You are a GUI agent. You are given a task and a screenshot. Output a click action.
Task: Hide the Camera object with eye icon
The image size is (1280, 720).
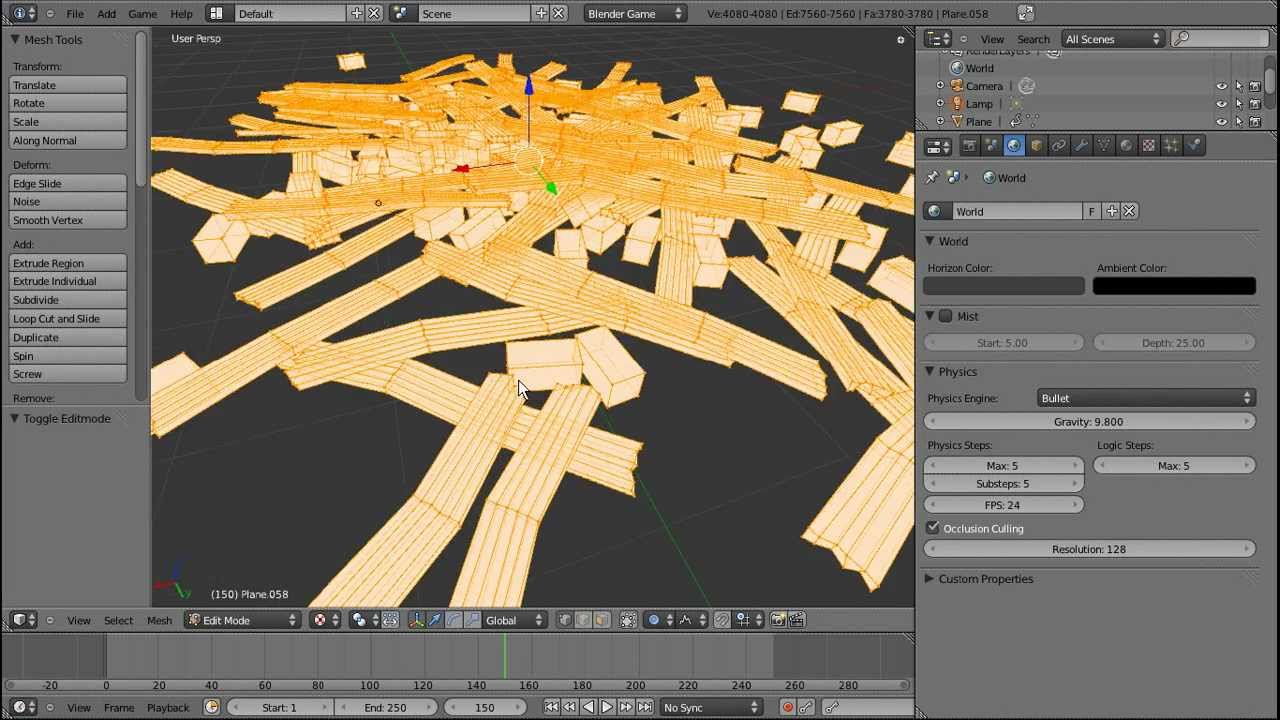pyautogui.click(x=1221, y=86)
